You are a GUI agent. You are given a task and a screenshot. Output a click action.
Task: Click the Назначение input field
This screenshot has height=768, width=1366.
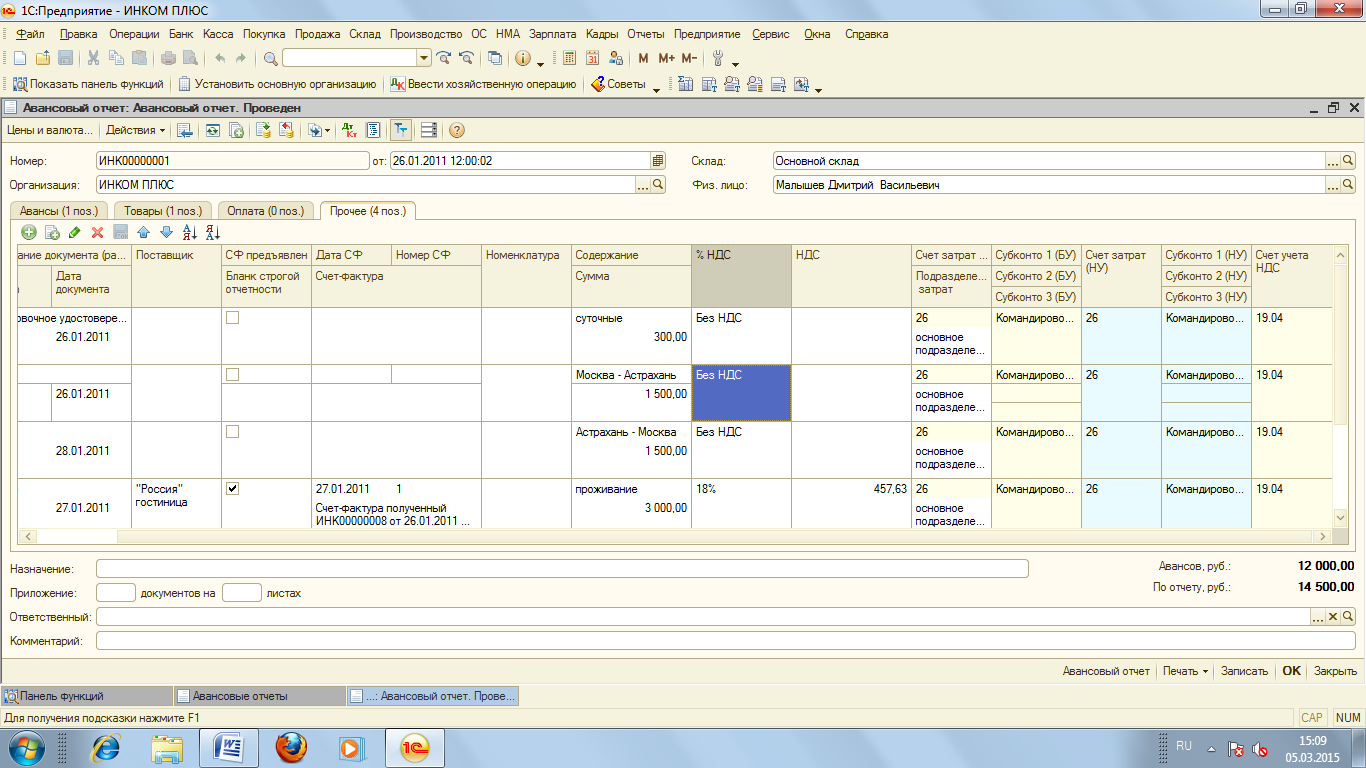click(562, 568)
